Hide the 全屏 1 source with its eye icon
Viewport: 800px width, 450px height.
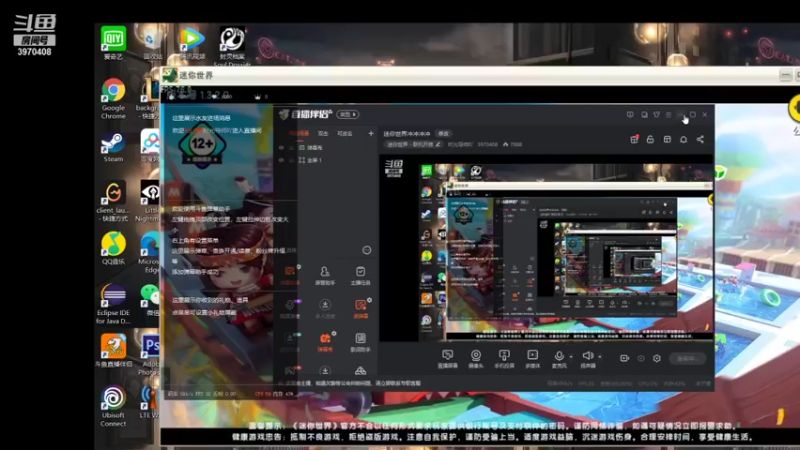(x=281, y=160)
